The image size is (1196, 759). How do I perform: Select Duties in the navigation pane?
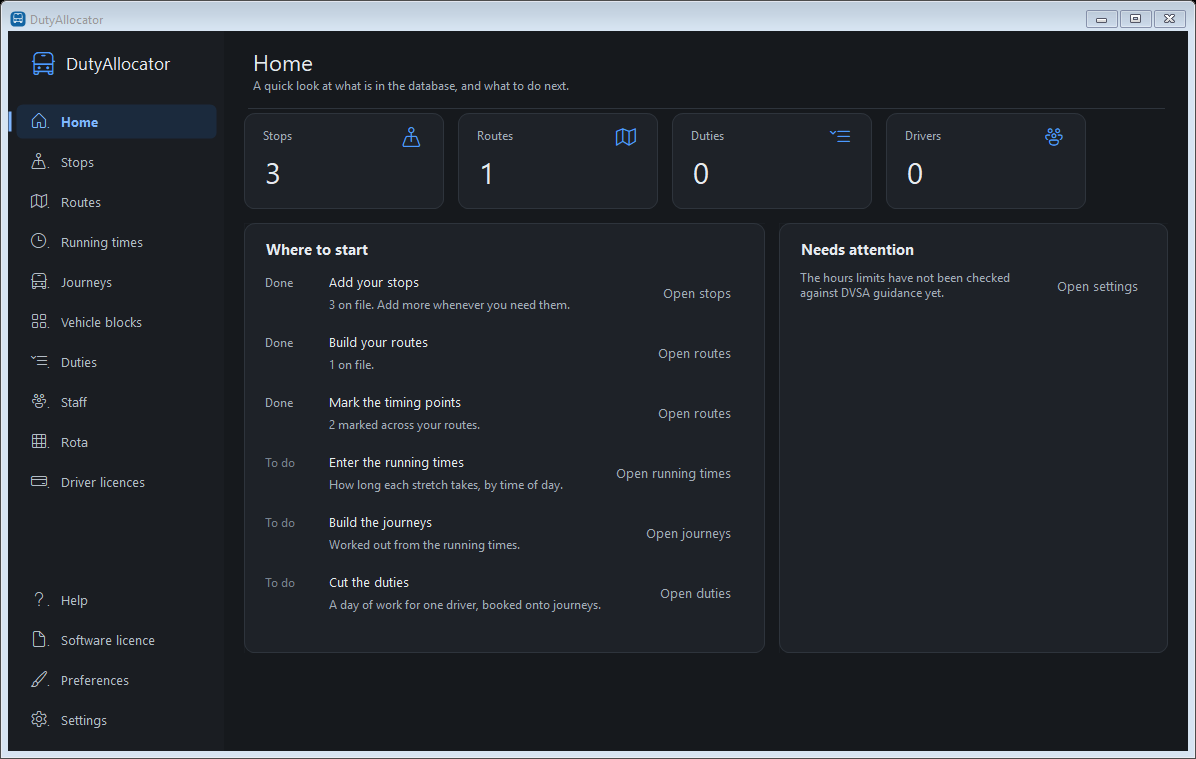[117, 362]
